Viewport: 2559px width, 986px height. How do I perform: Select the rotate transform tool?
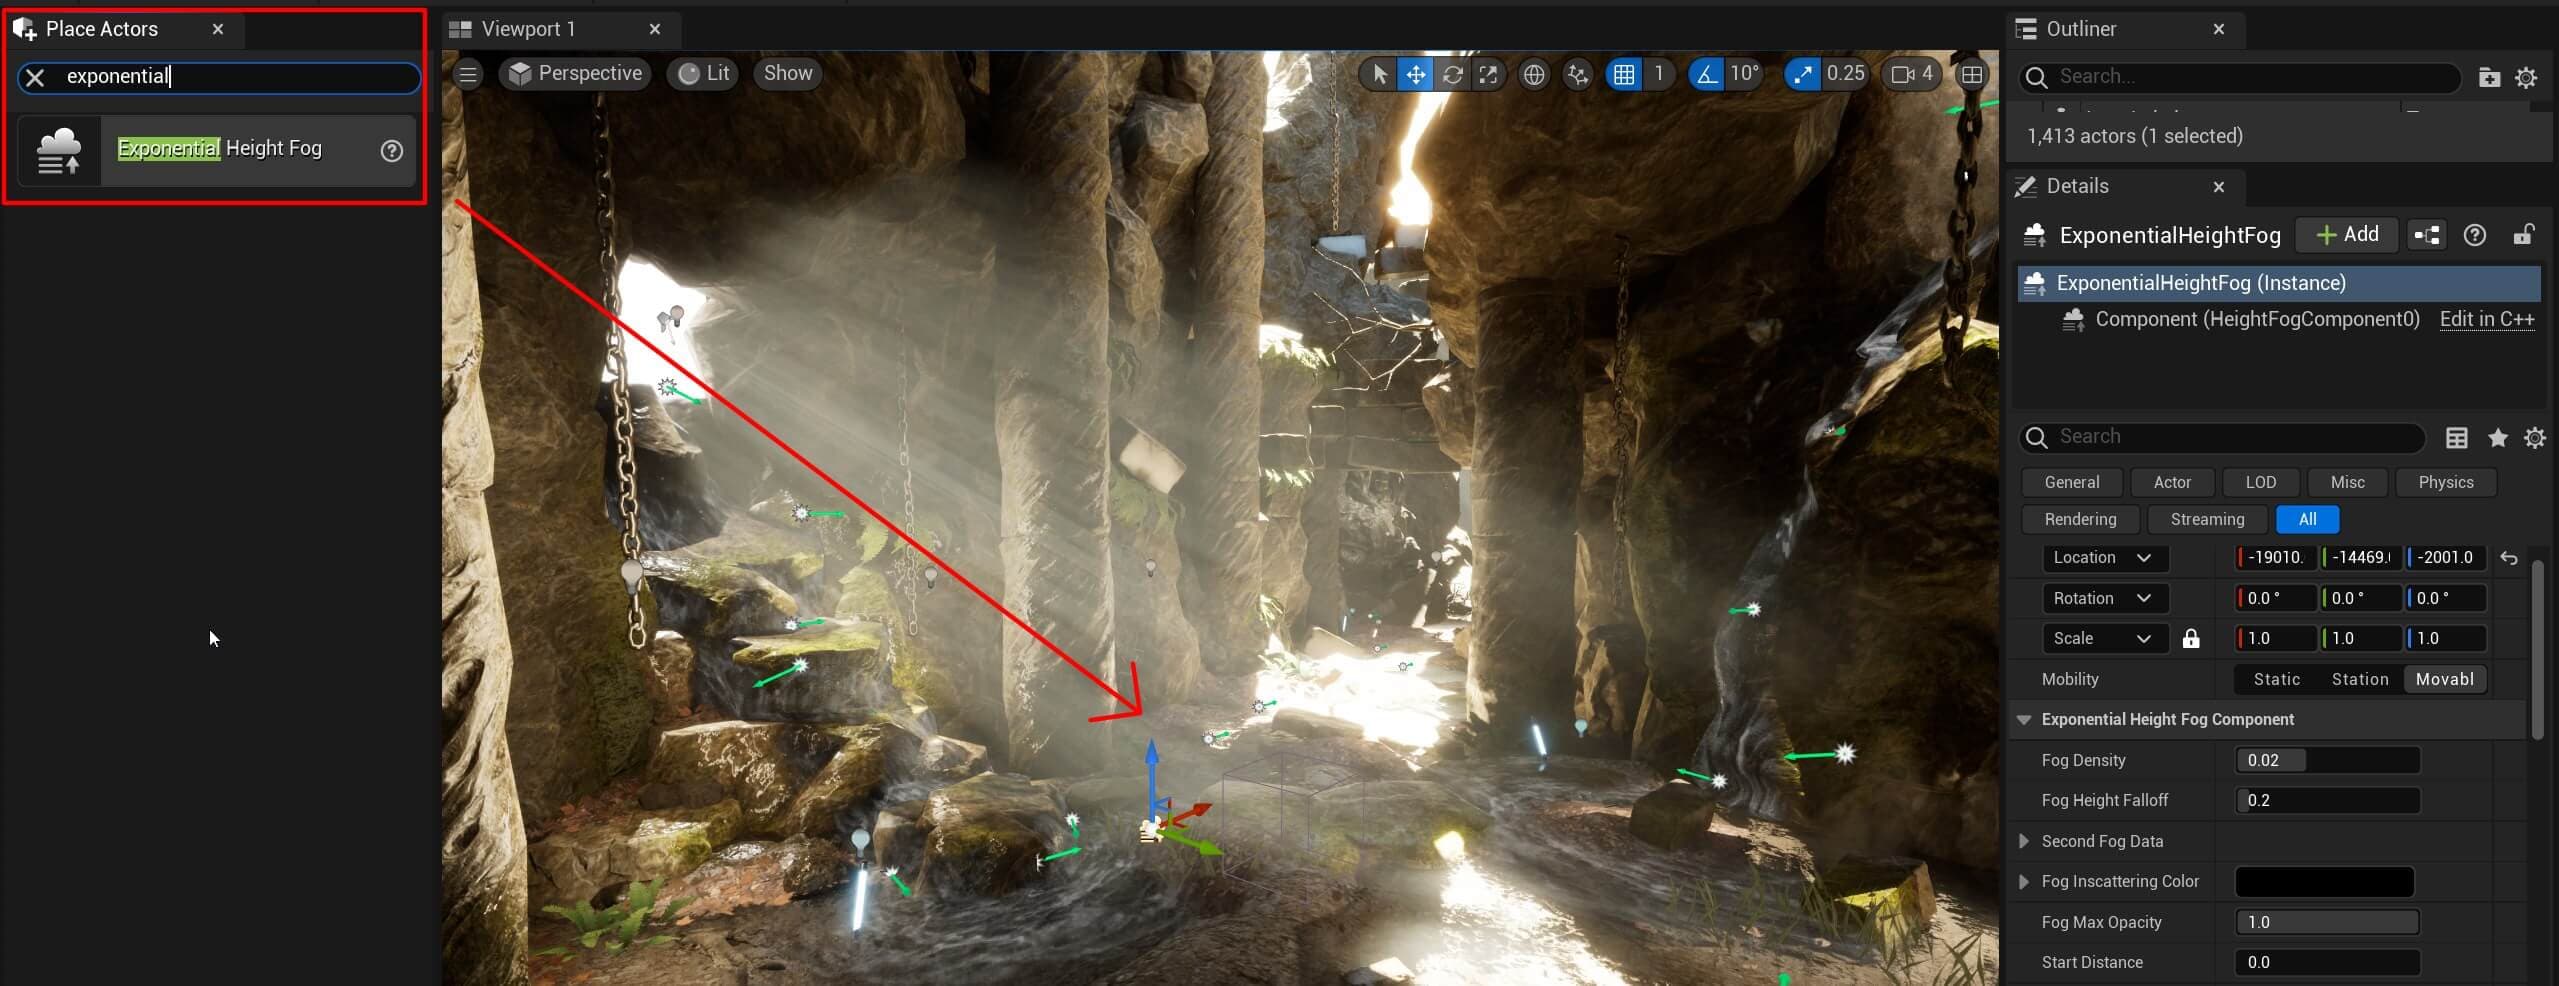click(1452, 74)
